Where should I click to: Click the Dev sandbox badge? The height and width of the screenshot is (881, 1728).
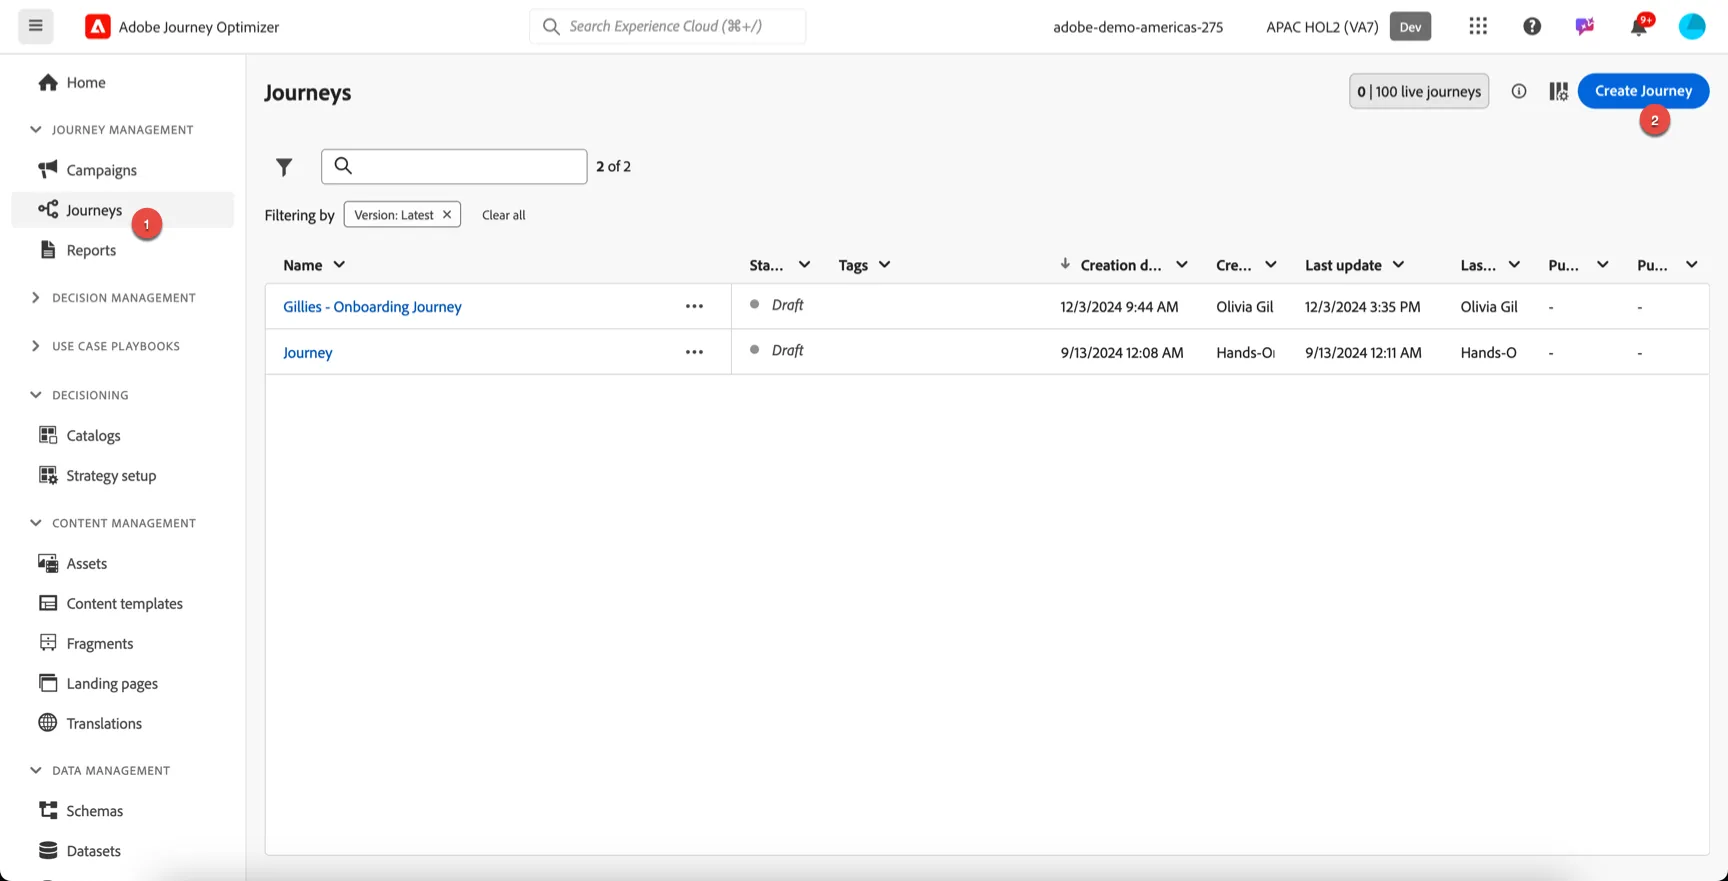click(1410, 27)
